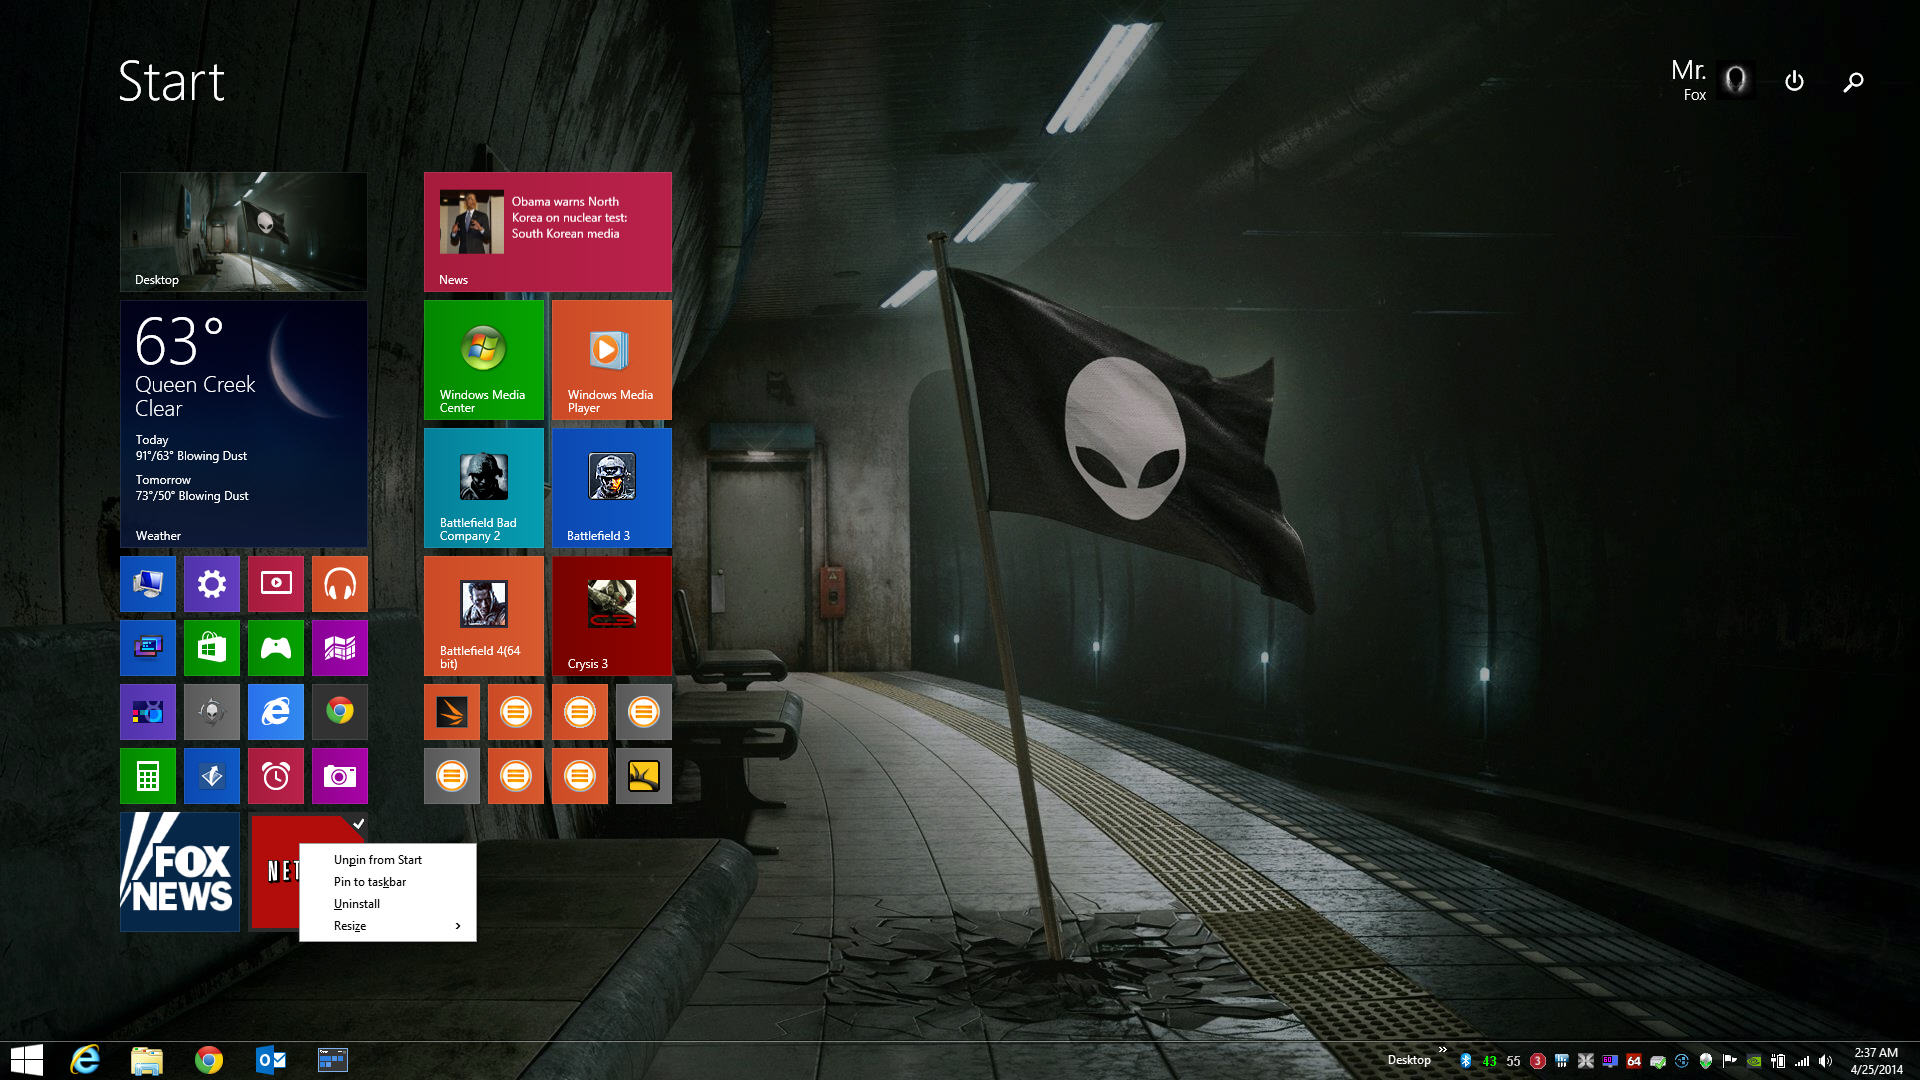Launch Crysis 3 tile
Viewport: 1920px width, 1080px height.
point(611,615)
